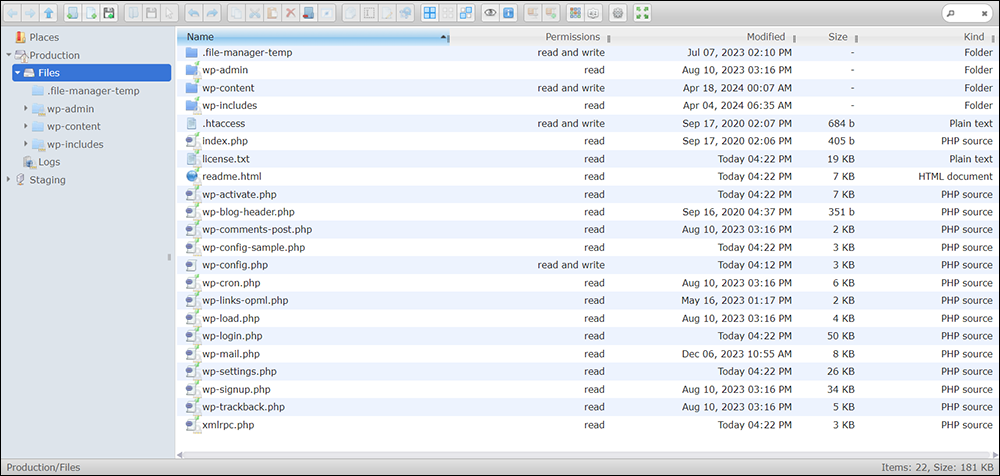Screen dimensions: 1000x476
Task: Expand the wp-admin folder in the tree
Action: [26, 108]
